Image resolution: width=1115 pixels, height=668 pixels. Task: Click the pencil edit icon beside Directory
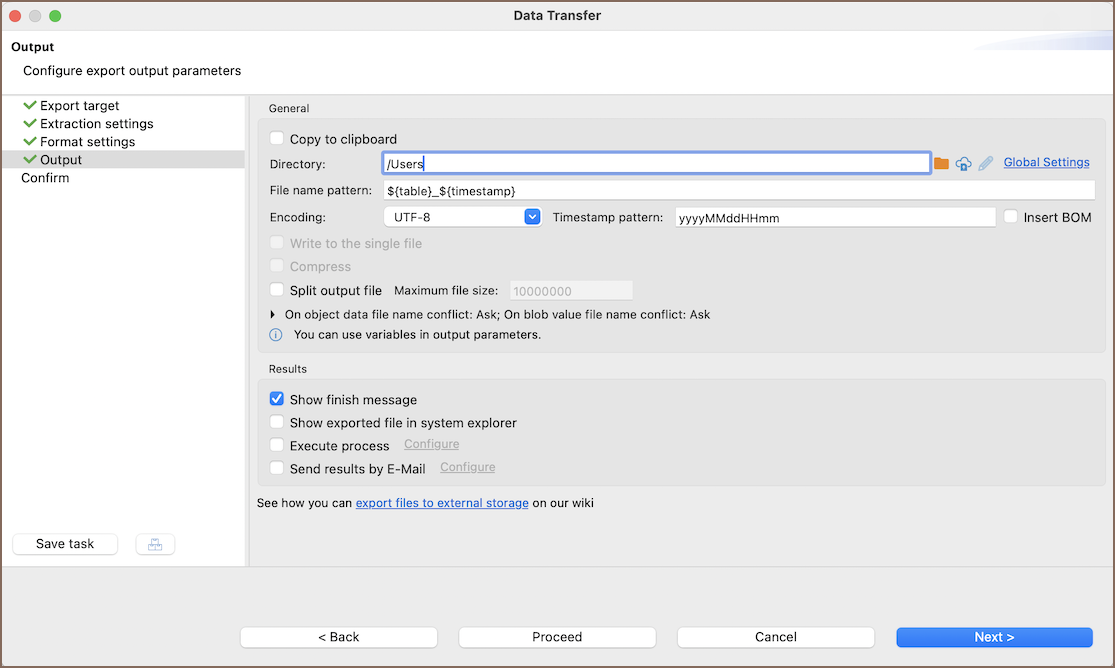pyautogui.click(x=986, y=163)
